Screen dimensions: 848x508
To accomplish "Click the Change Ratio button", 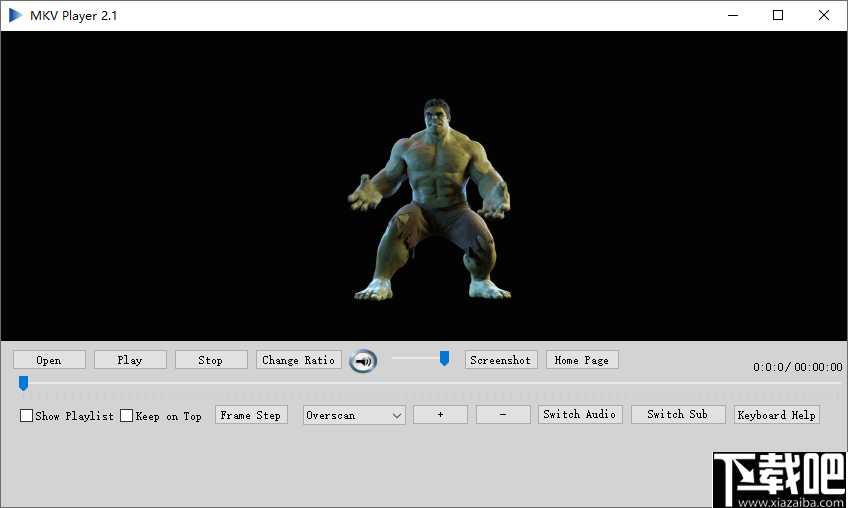I will coord(299,360).
